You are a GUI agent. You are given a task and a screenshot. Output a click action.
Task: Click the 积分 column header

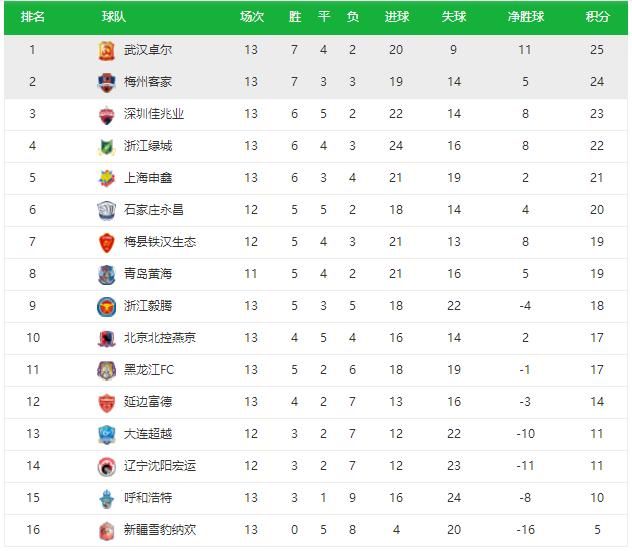[x=597, y=17]
